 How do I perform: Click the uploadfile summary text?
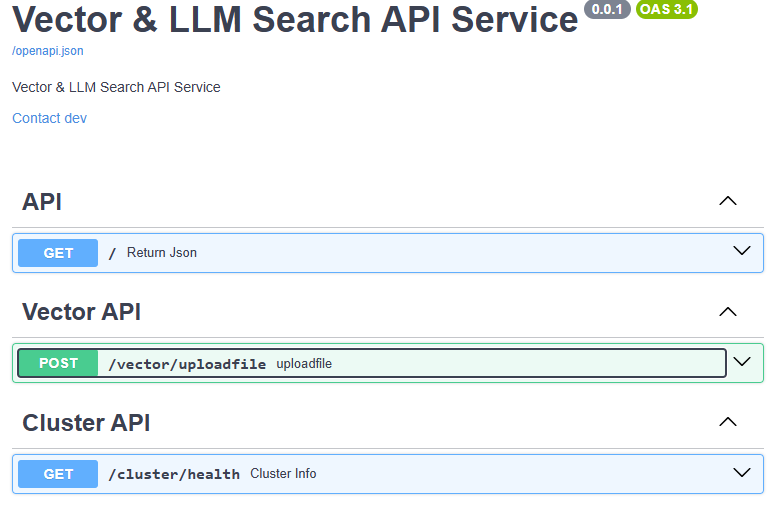point(304,363)
